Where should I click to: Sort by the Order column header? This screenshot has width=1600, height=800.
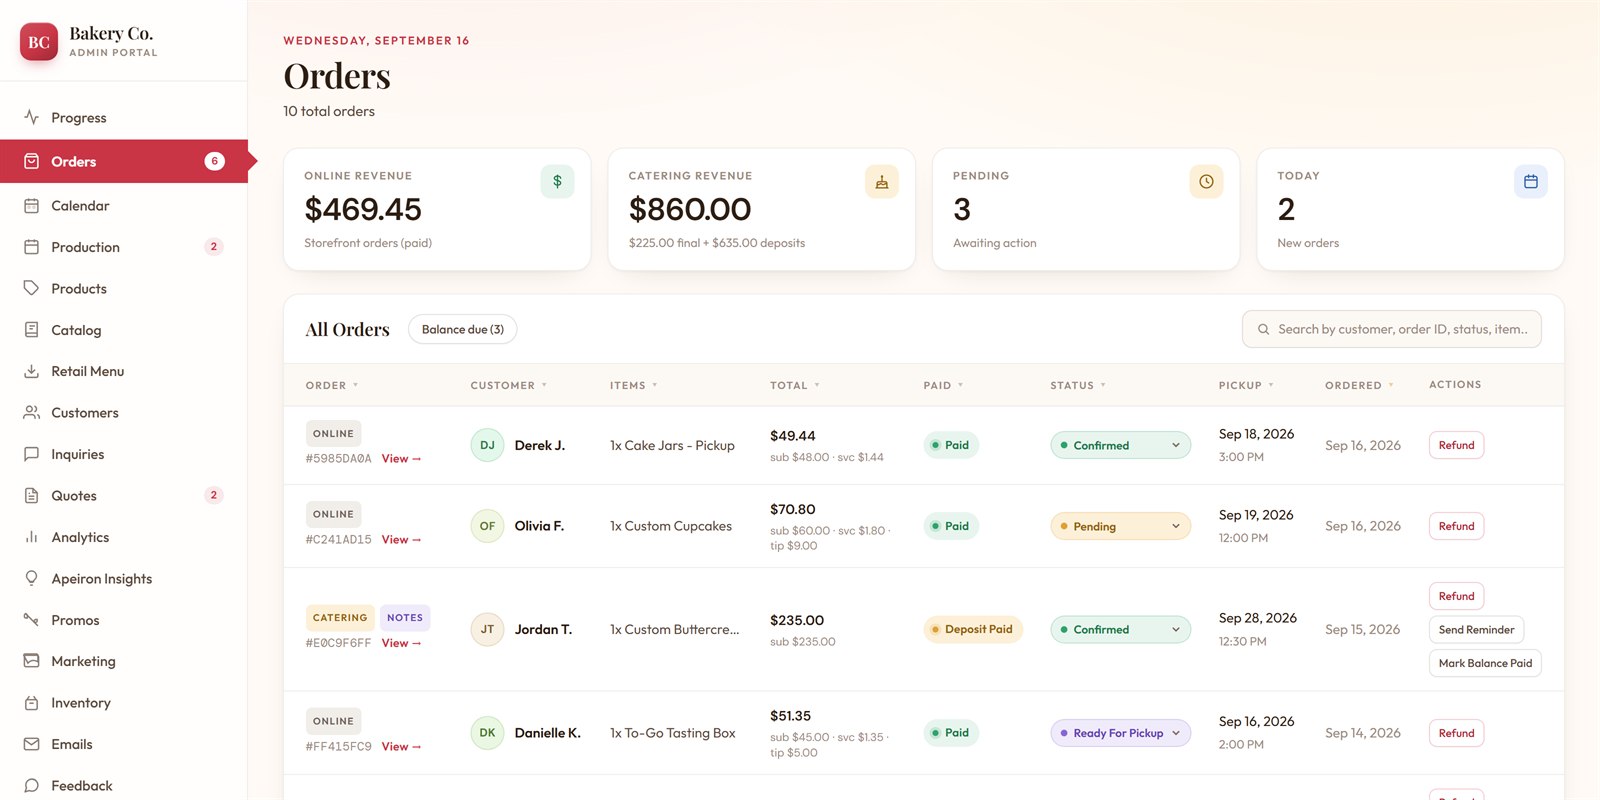click(x=332, y=385)
